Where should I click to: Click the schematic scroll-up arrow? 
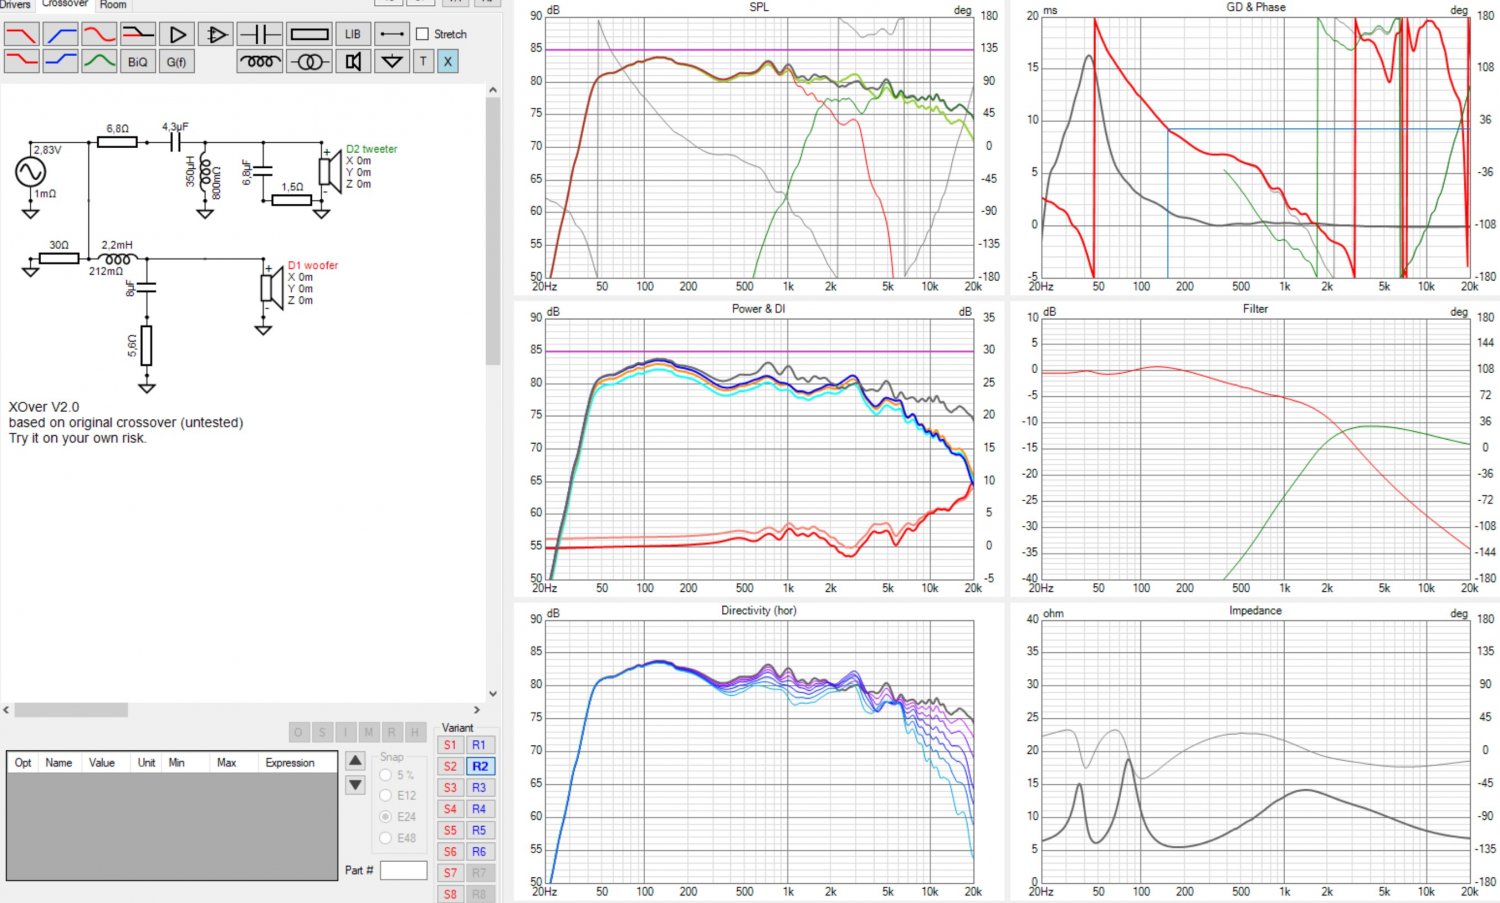coord(493,90)
